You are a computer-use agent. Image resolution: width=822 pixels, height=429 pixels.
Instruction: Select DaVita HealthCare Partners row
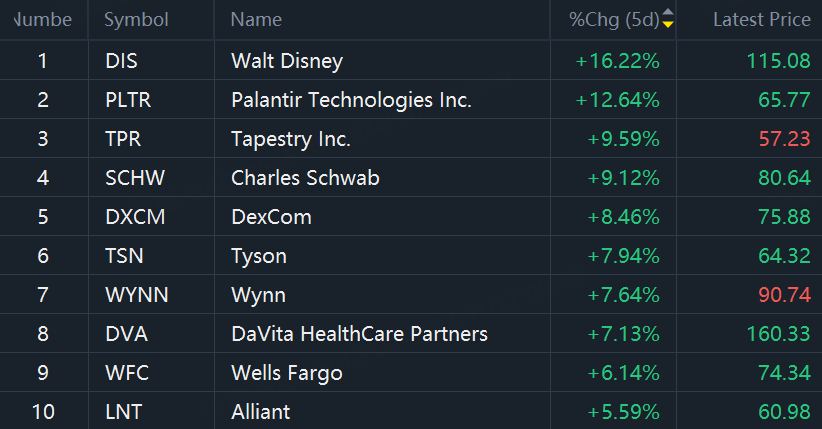359,334
